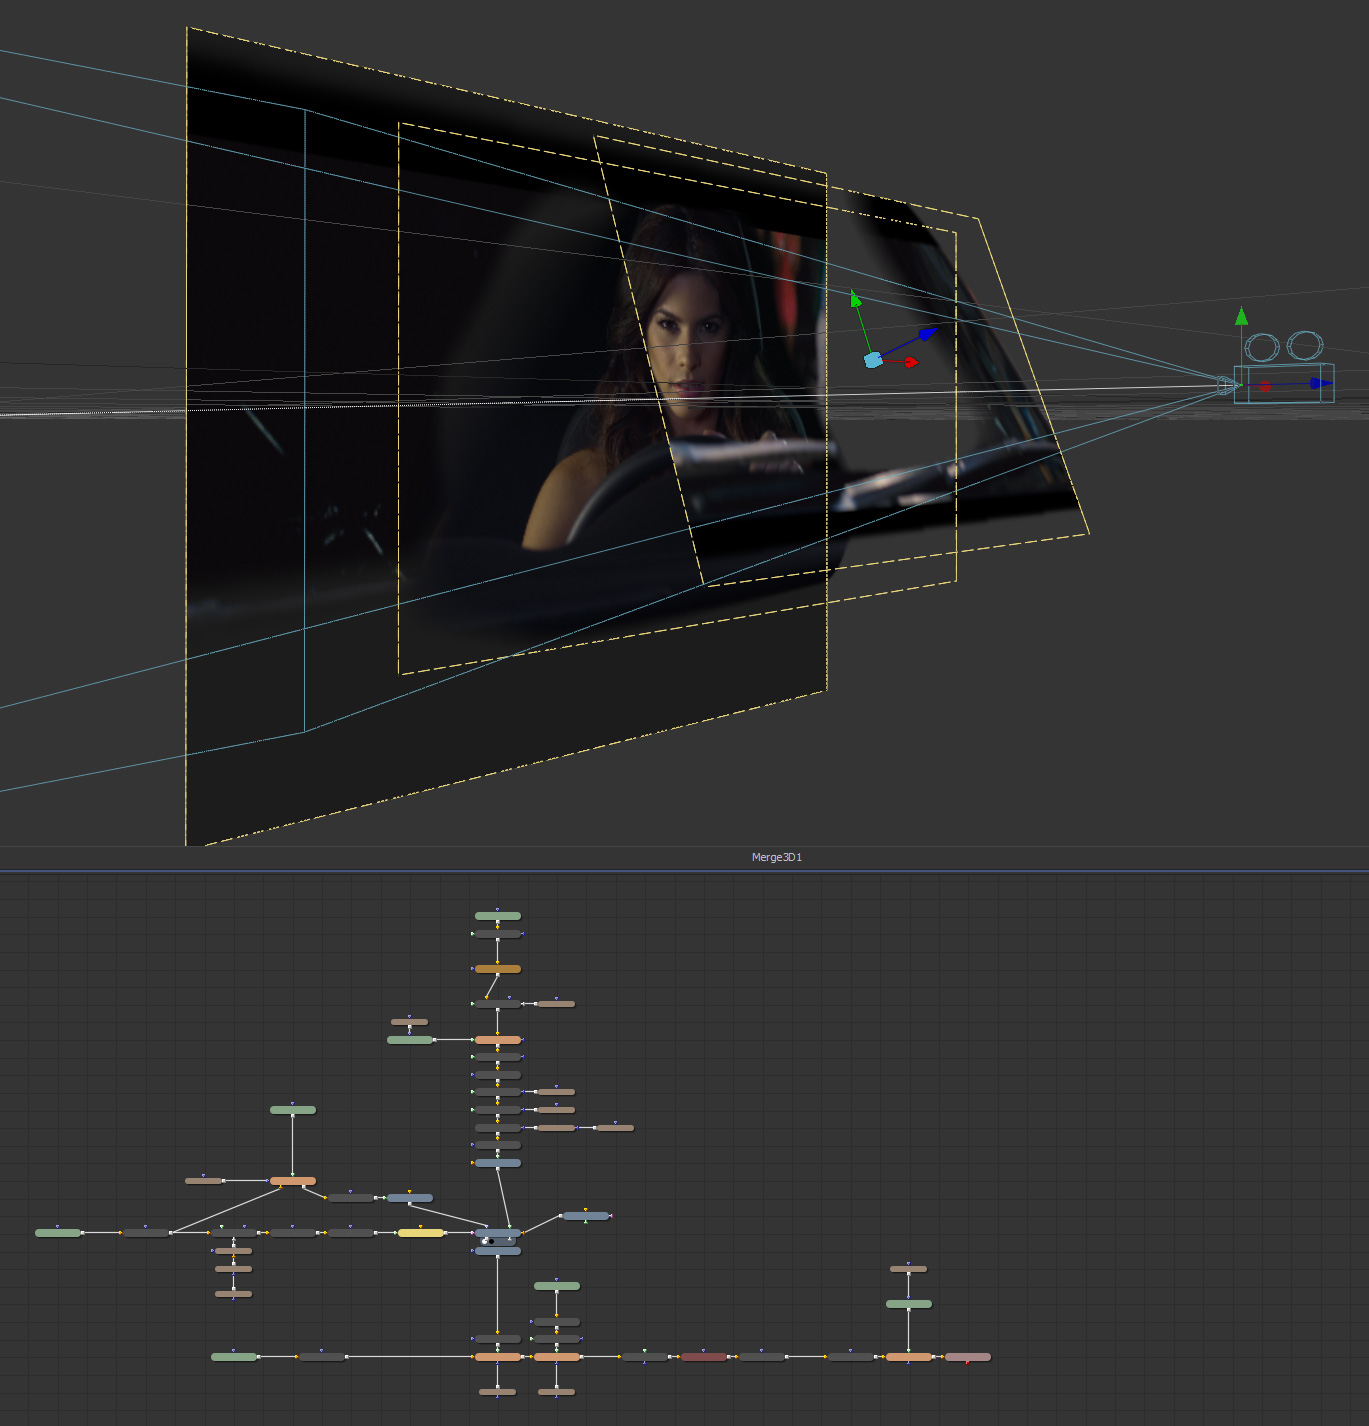Click the camera's green up-axis arrow
The height and width of the screenshot is (1426, 1369).
coord(1241,316)
